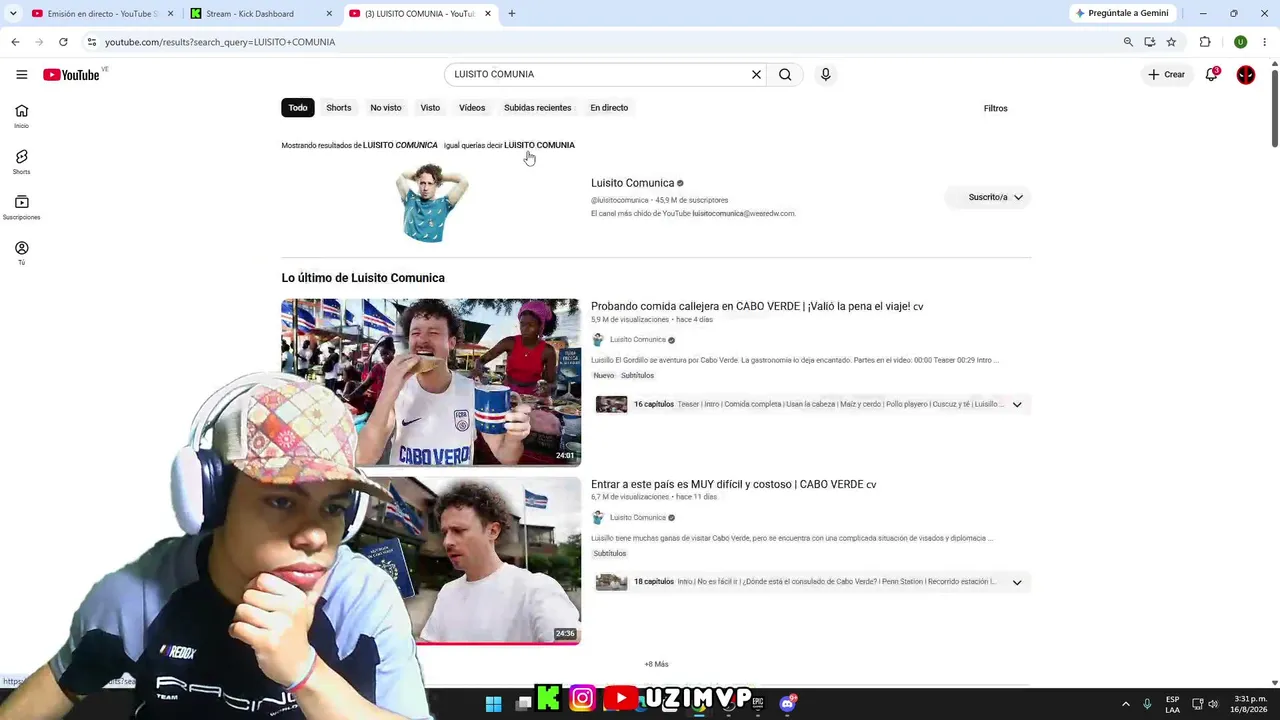1280x720 pixels.
Task: Open the browser zoom control icon
Action: click(1128, 42)
